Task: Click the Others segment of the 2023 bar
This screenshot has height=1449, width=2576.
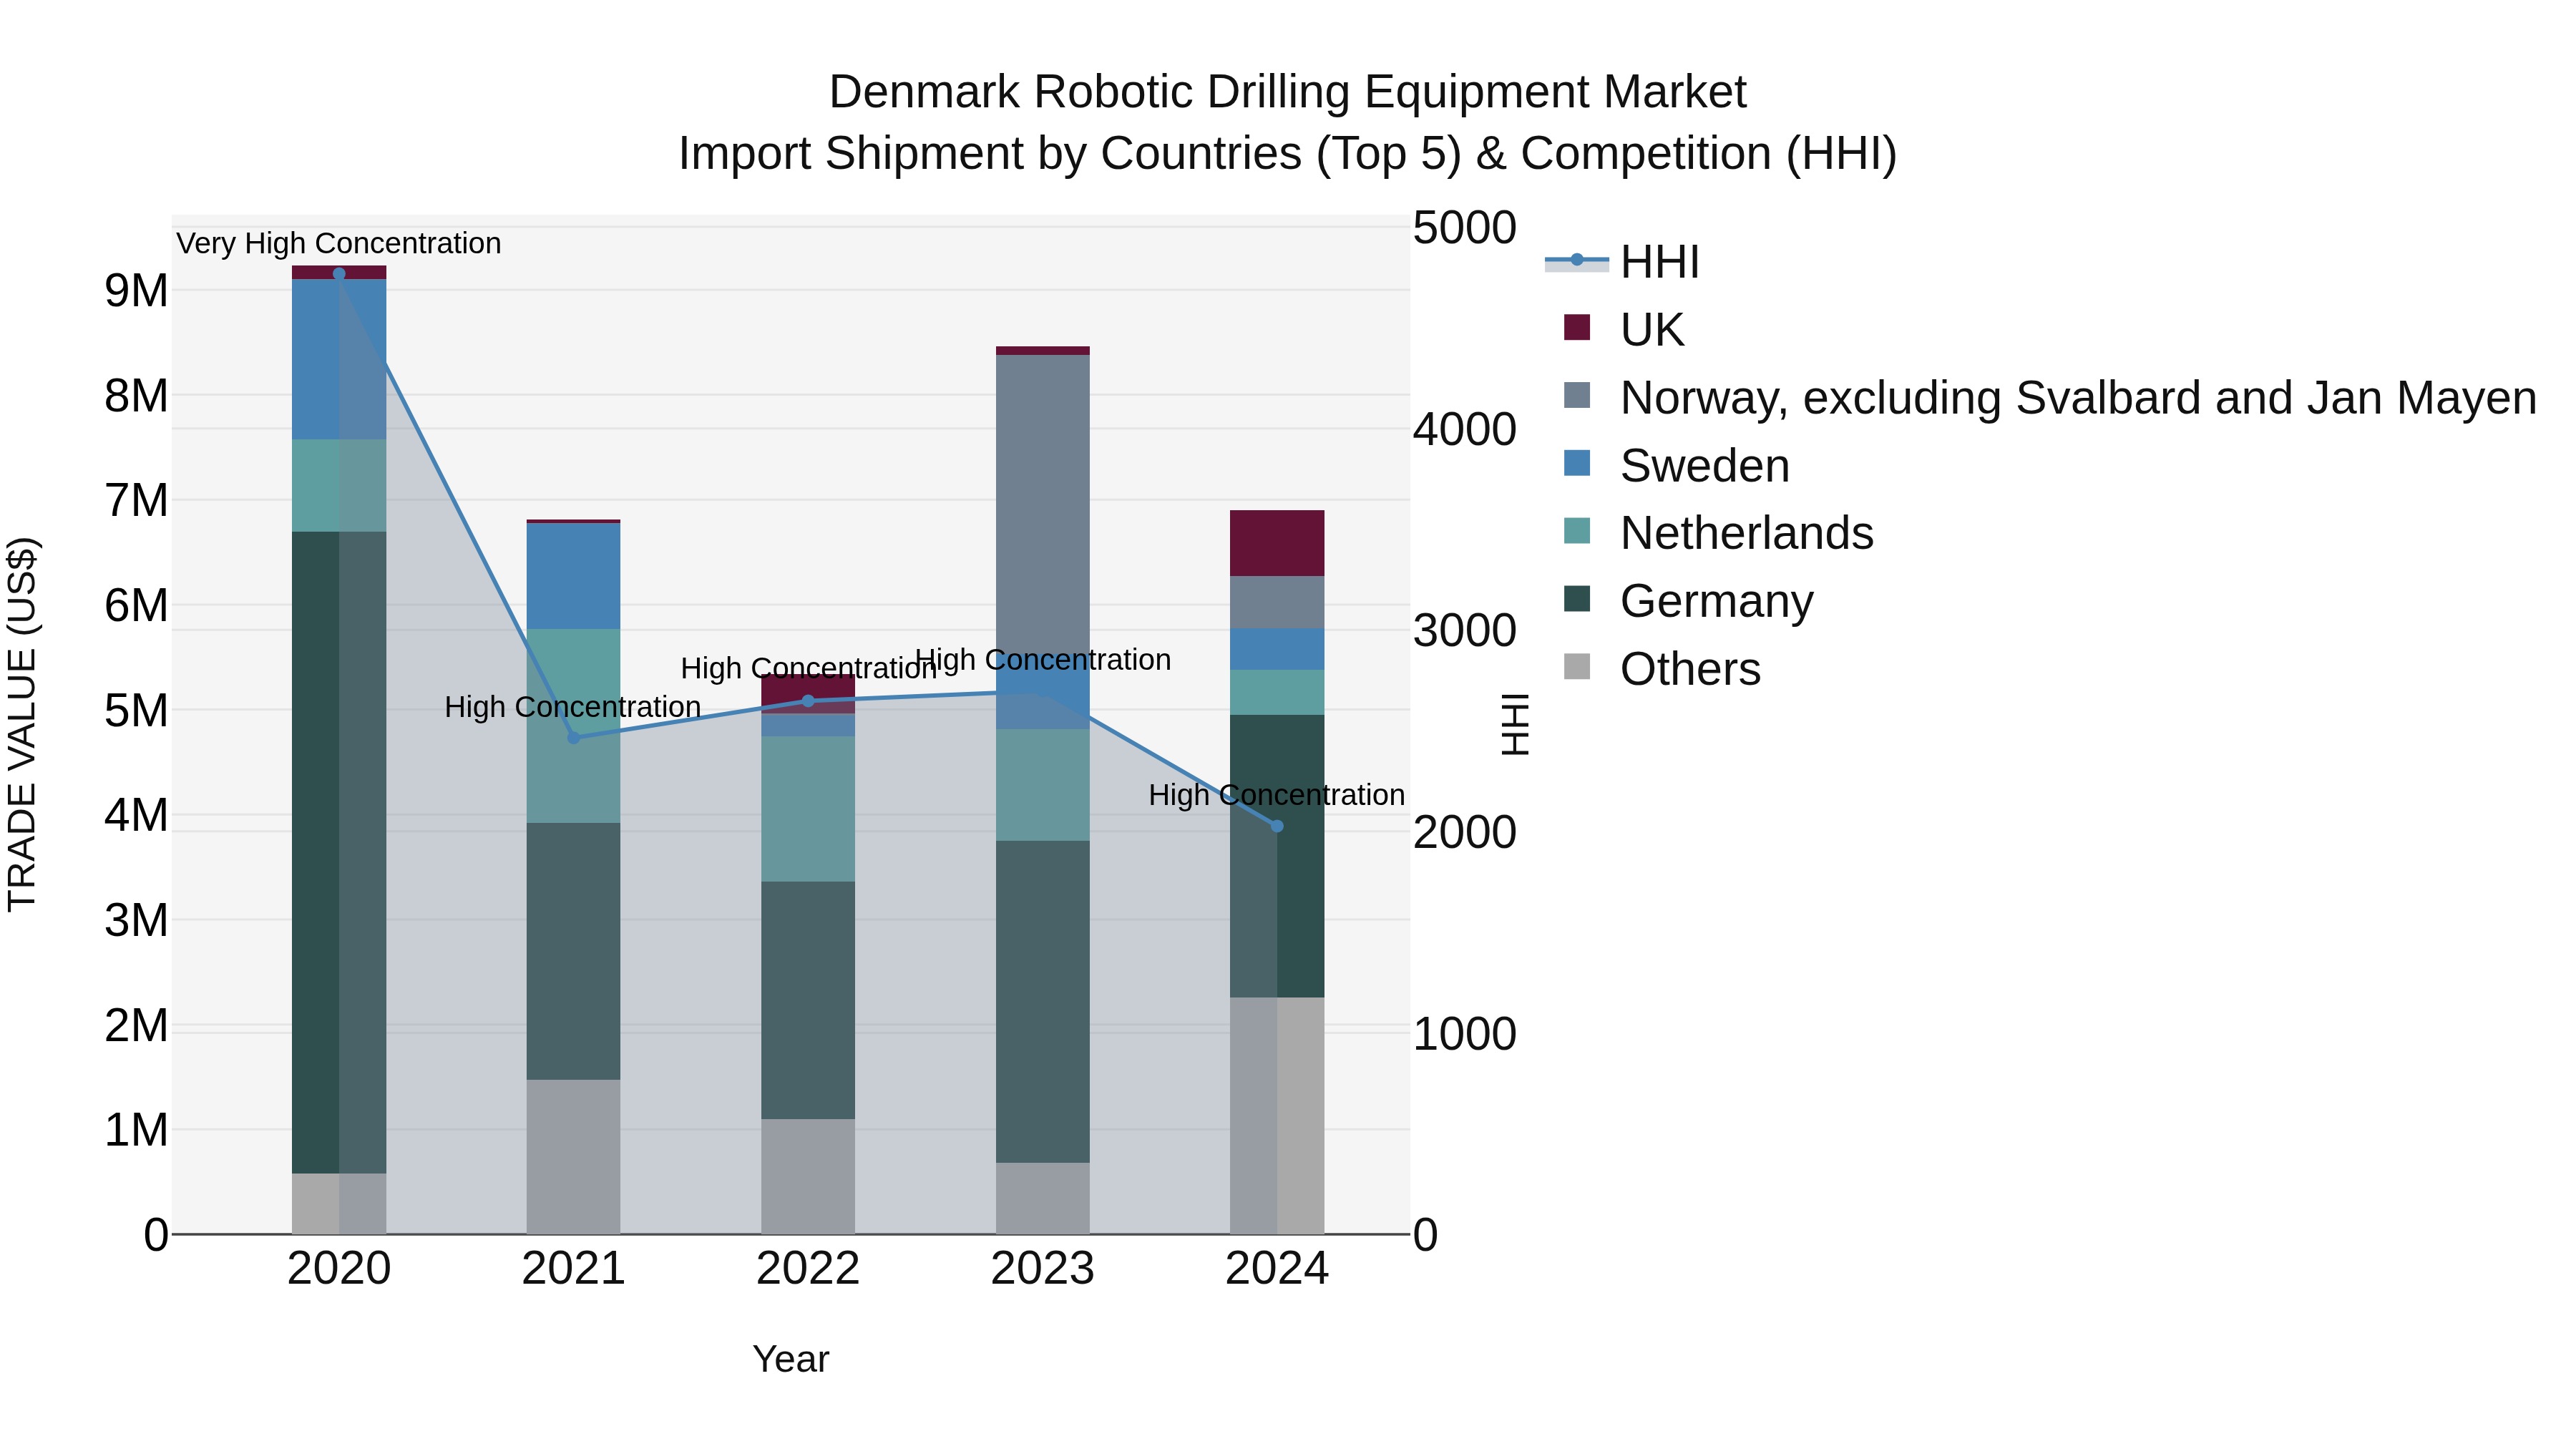Action: point(1043,1199)
